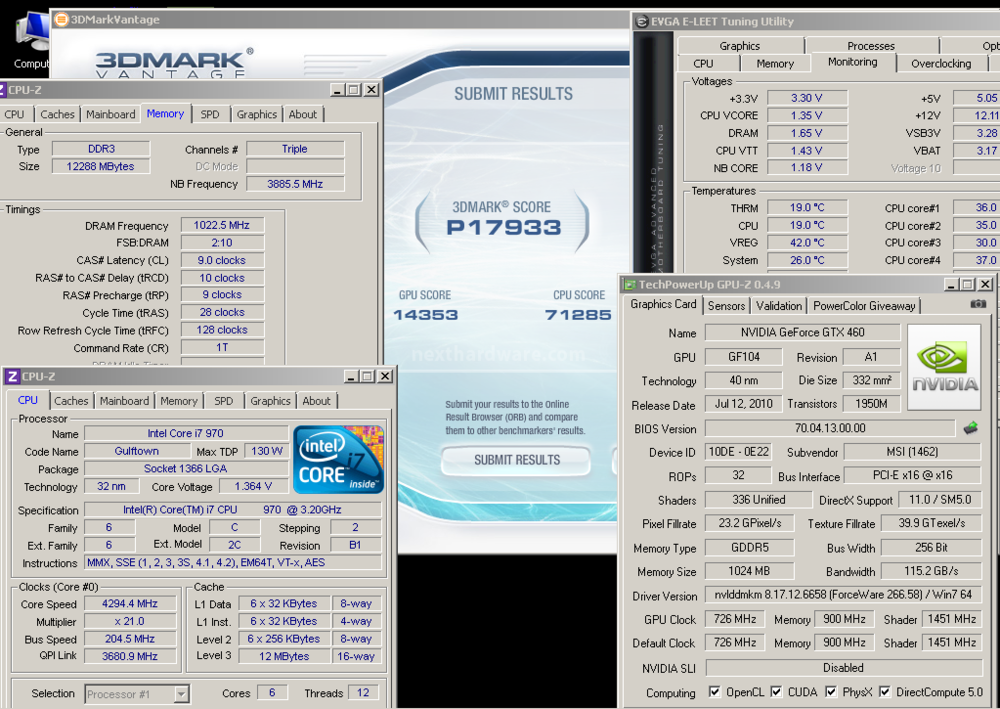Open Mainboard tab in CPU-Z window showing processor info
Image resolution: width=1000 pixels, height=709 pixels.
click(x=124, y=400)
